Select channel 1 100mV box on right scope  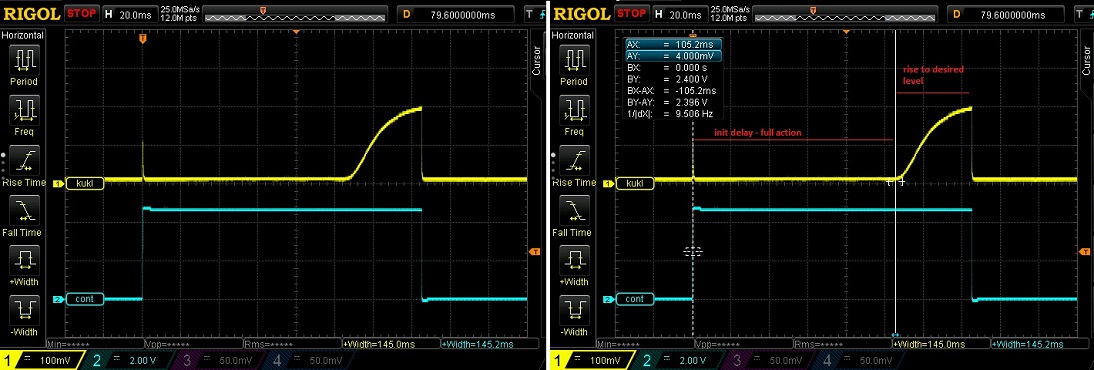click(592, 360)
